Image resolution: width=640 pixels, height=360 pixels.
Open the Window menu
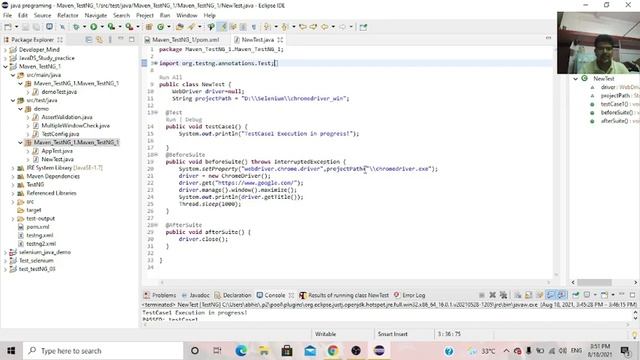coord(187,16)
